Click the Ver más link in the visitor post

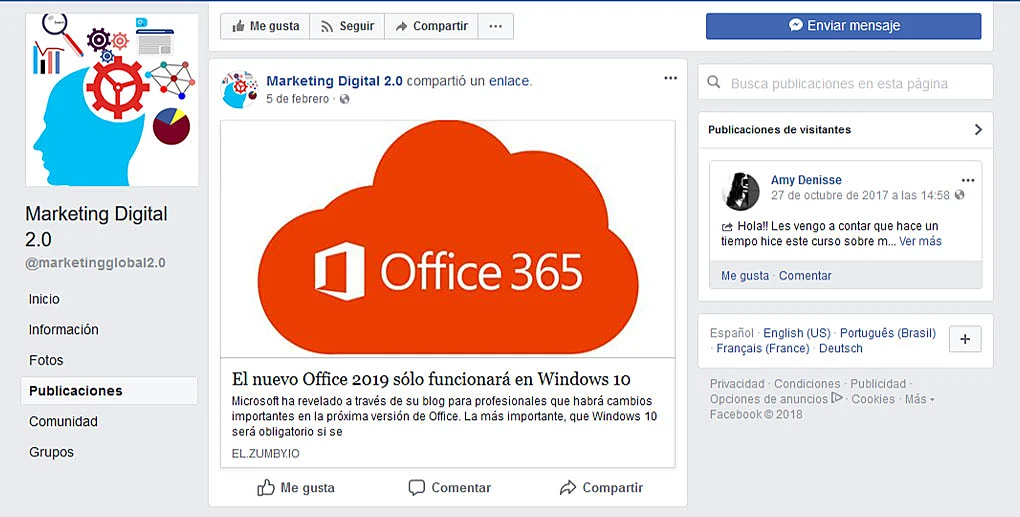tap(920, 241)
